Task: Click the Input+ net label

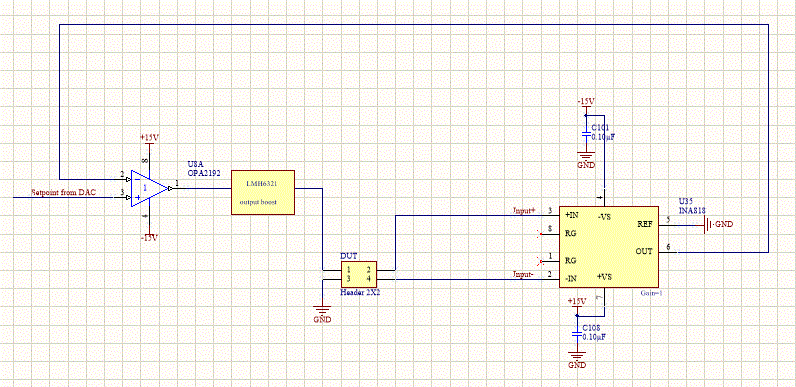Action: point(524,210)
